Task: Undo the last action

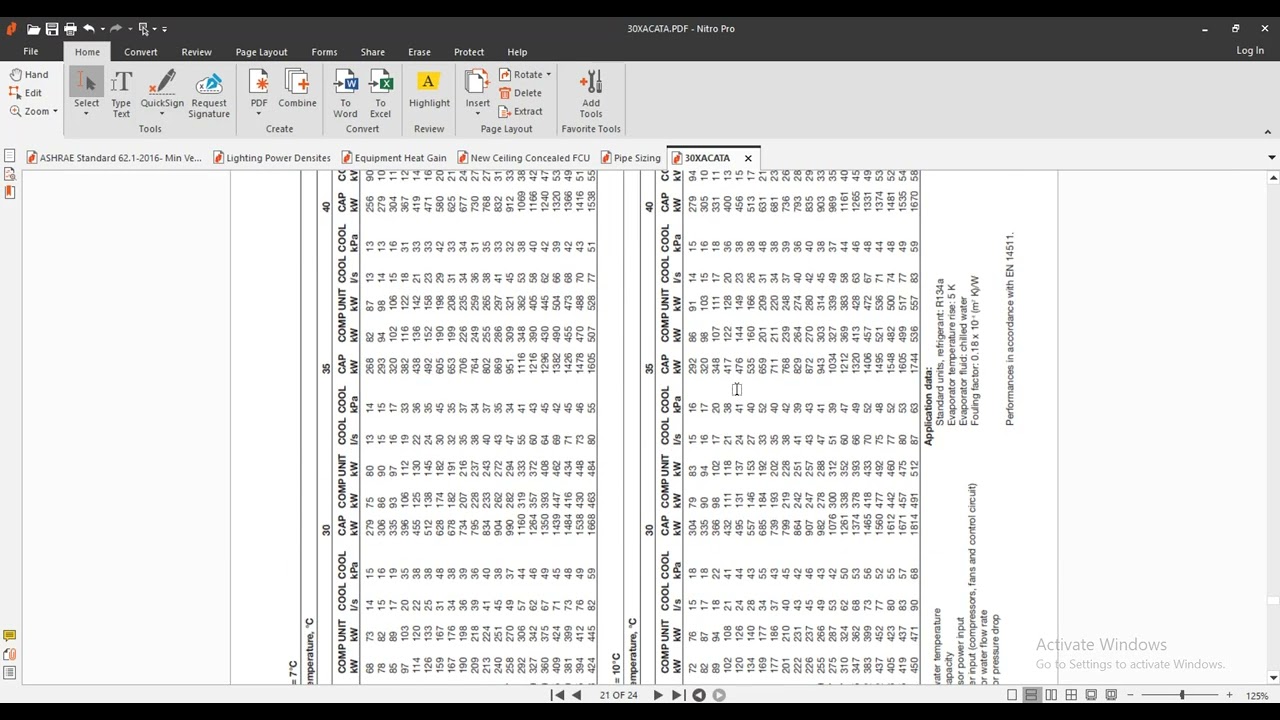Action: click(89, 29)
